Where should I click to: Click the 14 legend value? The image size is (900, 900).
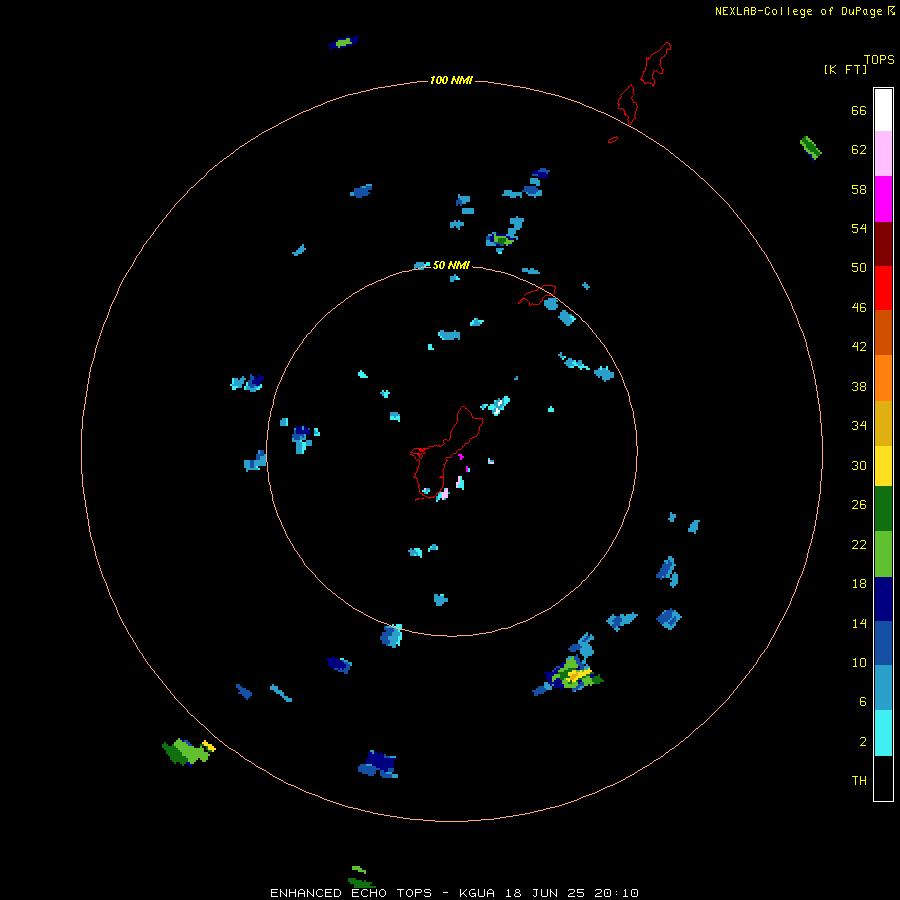click(859, 623)
